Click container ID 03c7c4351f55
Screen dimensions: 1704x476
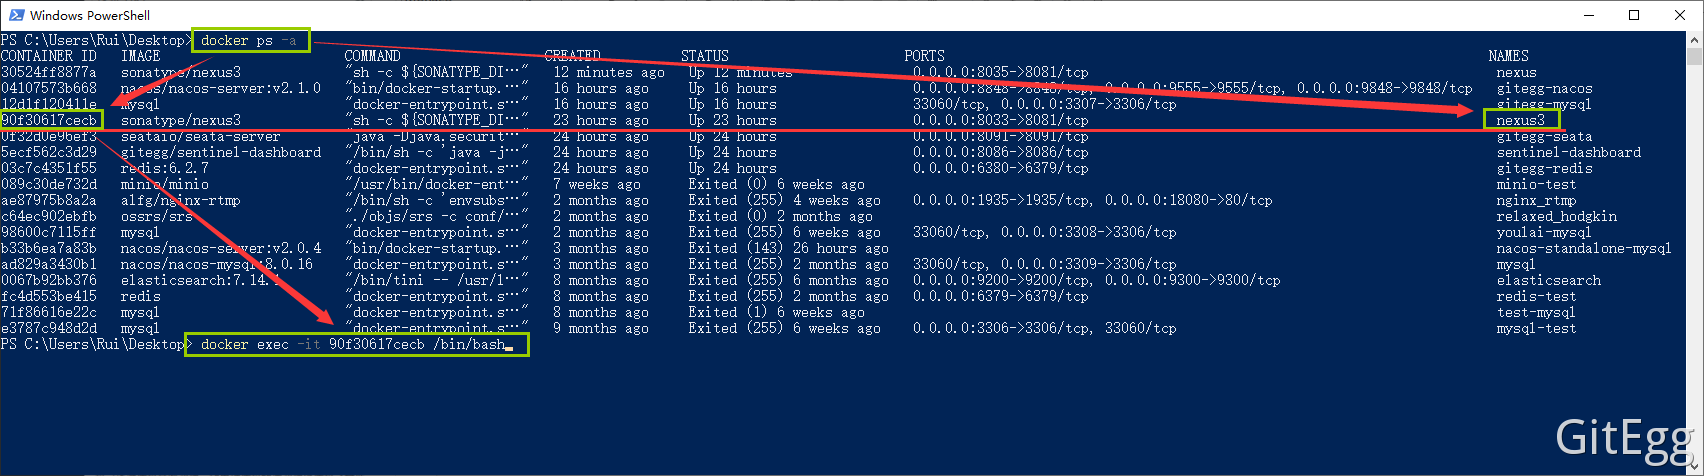tap(49, 168)
